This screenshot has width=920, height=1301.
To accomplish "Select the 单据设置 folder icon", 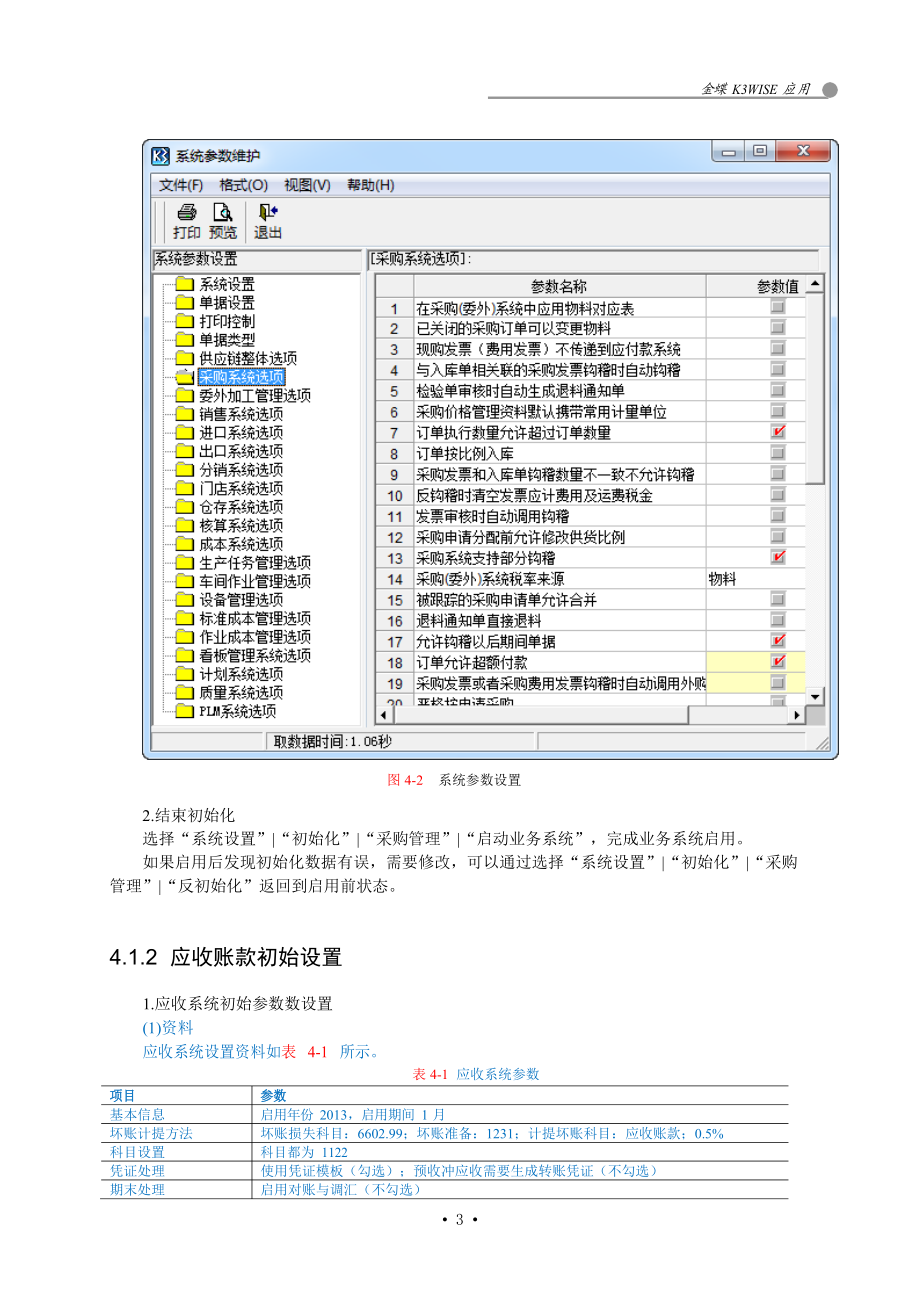I will click(x=184, y=302).
